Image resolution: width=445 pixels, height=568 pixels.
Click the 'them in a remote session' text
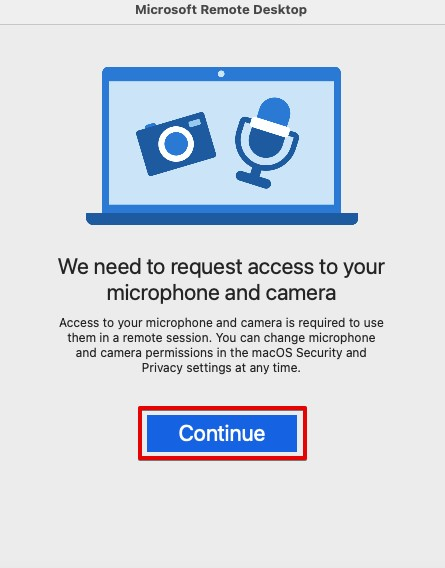tap(139, 338)
